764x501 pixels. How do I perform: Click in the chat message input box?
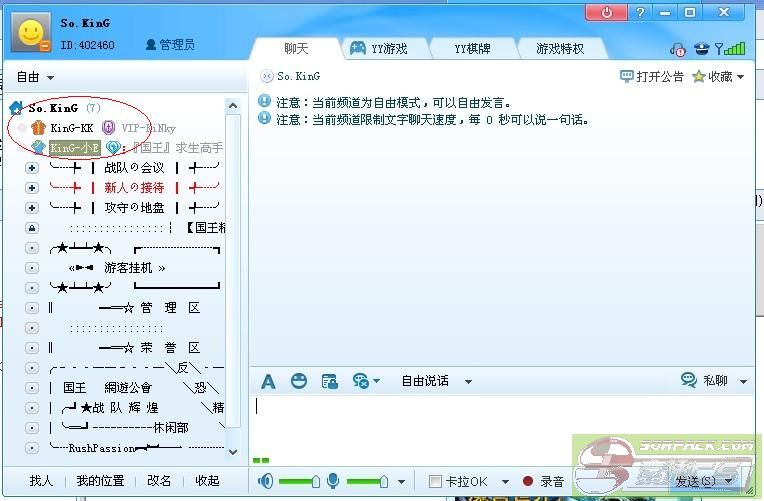click(x=500, y=420)
